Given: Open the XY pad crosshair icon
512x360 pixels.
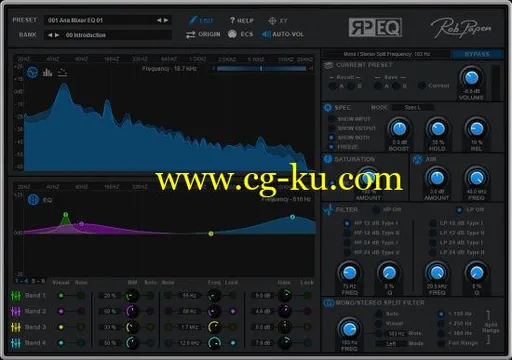Looking at the screenshot, I should 272,21.
